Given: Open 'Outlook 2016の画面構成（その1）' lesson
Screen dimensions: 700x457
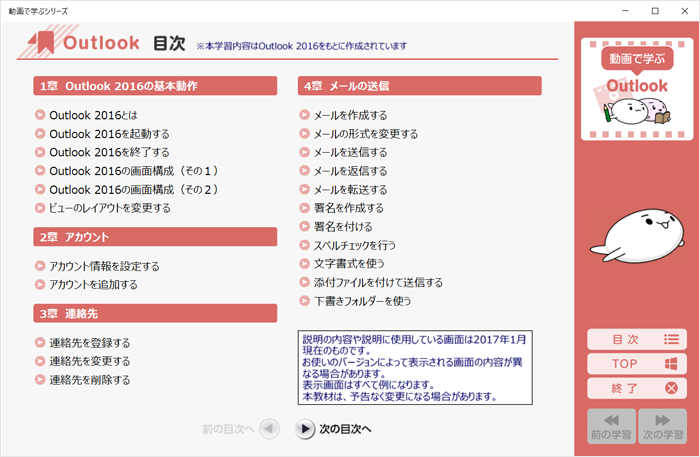Looking at the screenshot, I should 134,171.
